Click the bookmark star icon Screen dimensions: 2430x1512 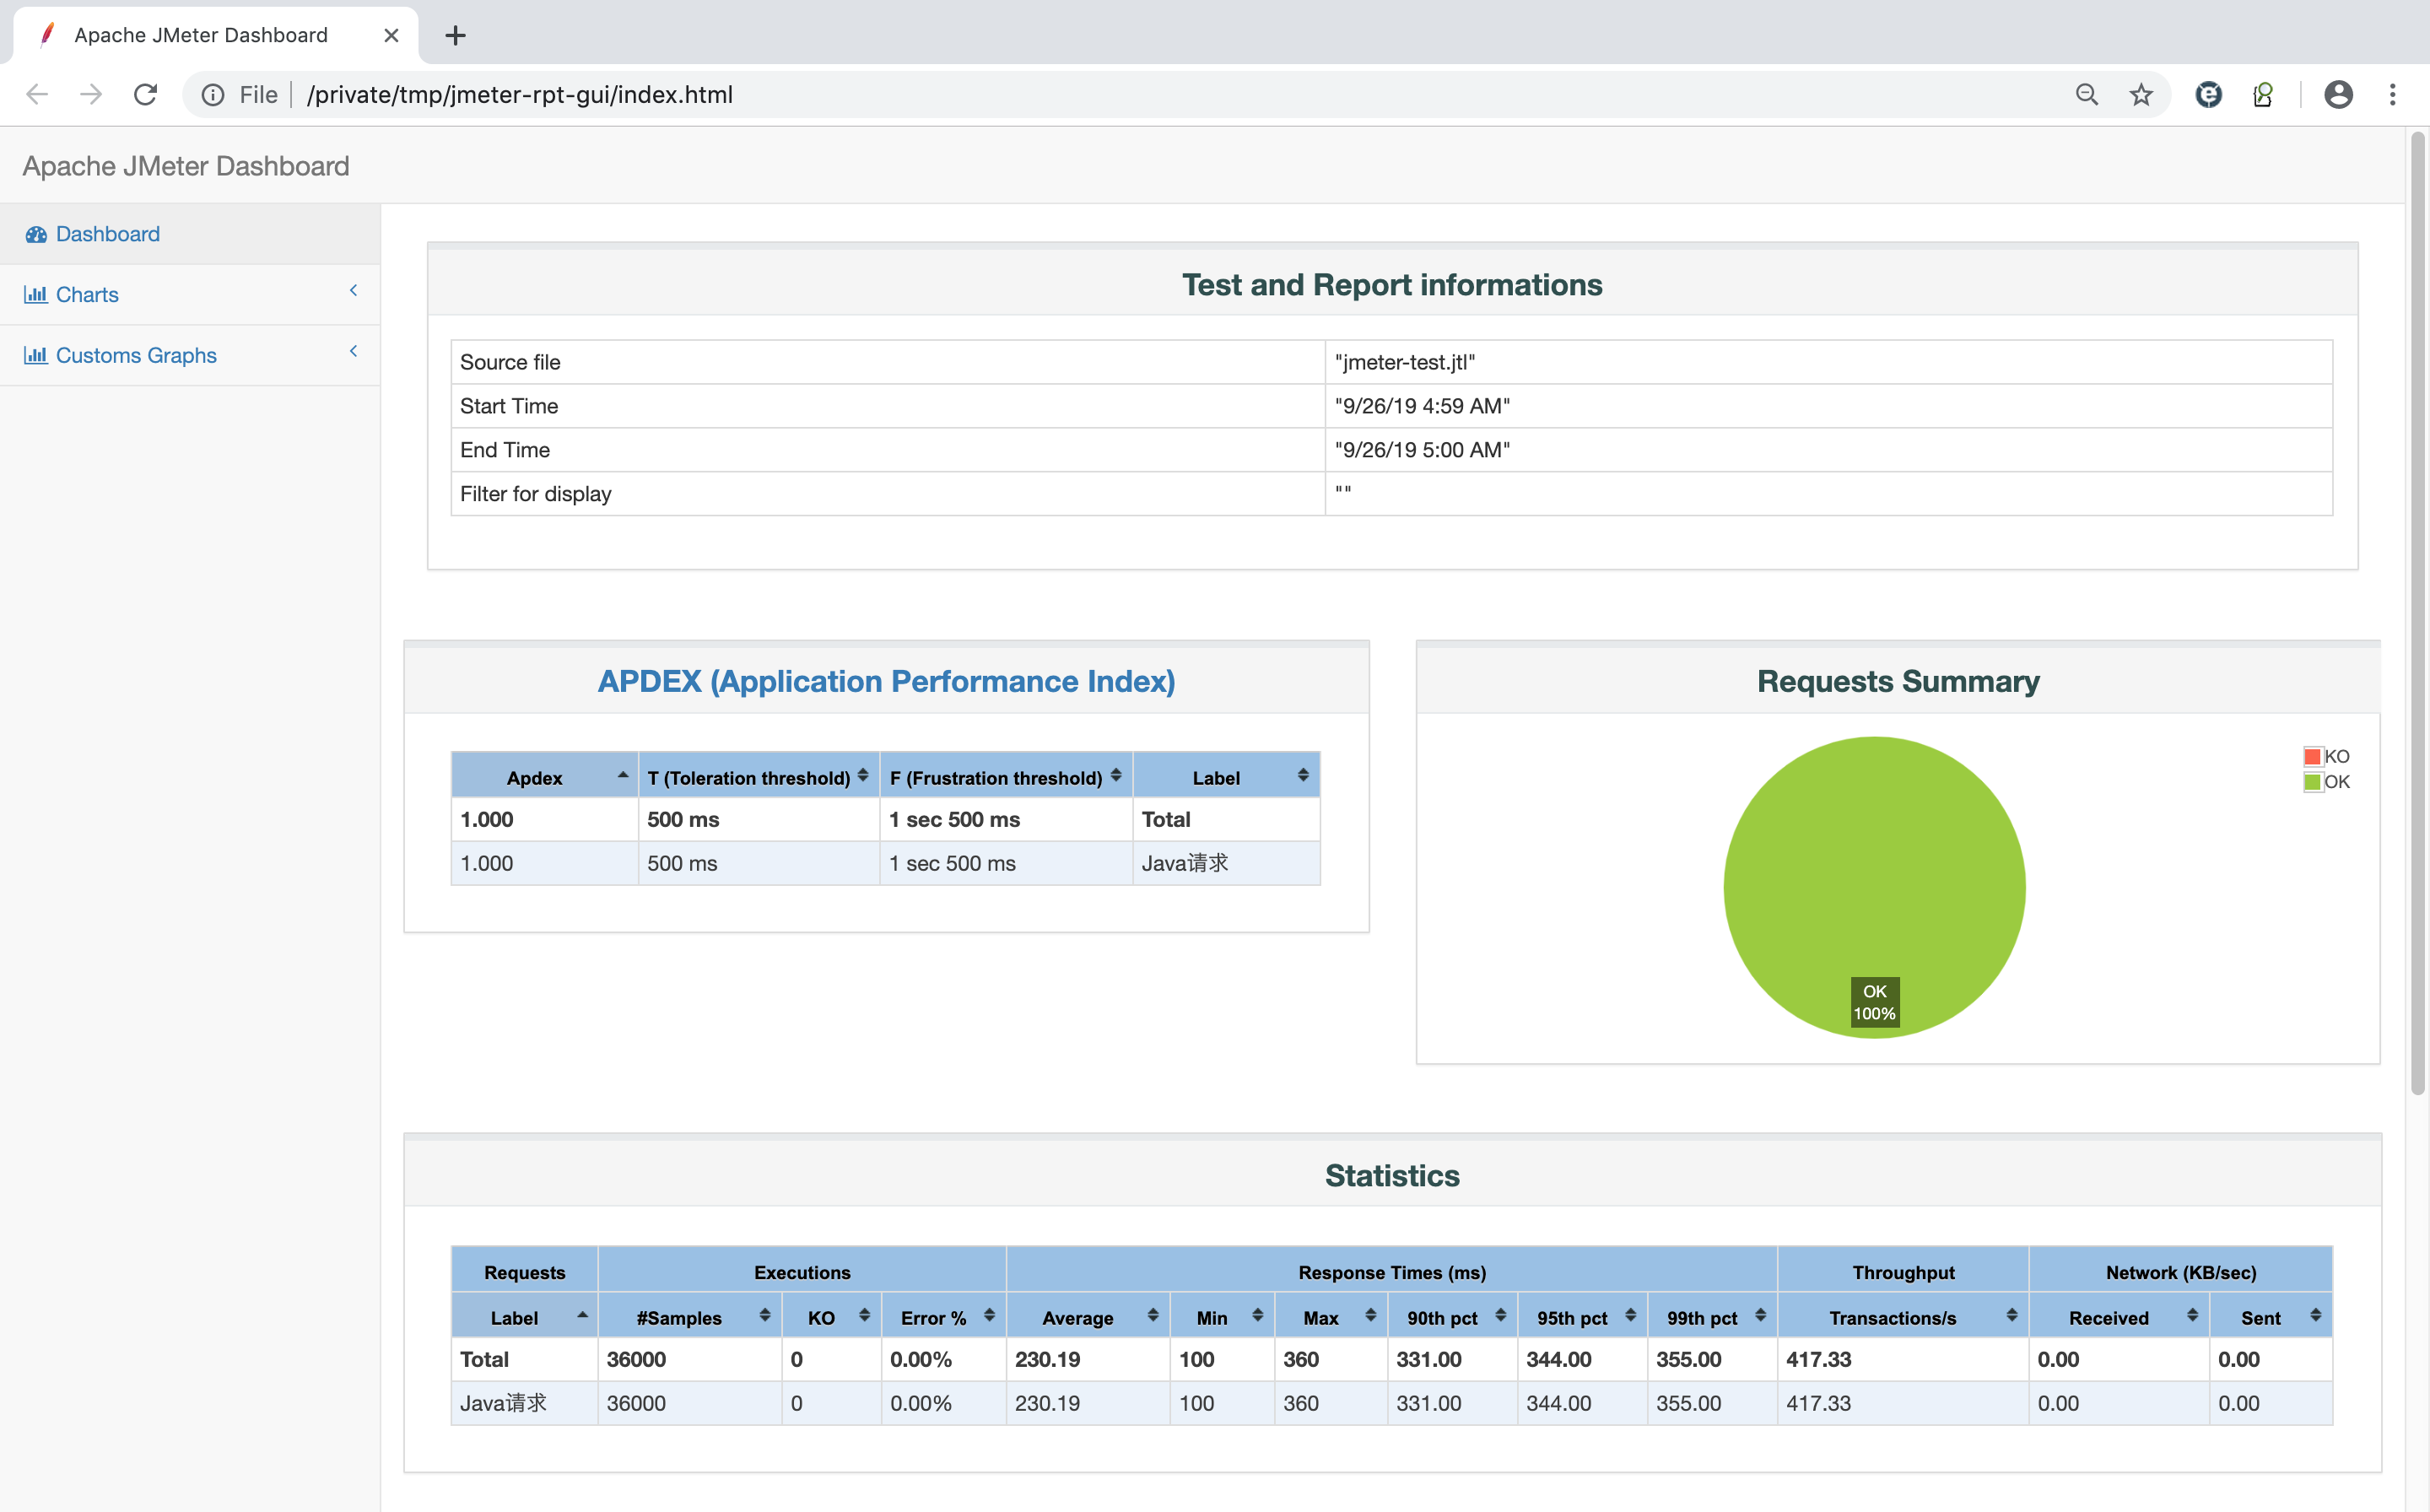(2141, 94)
